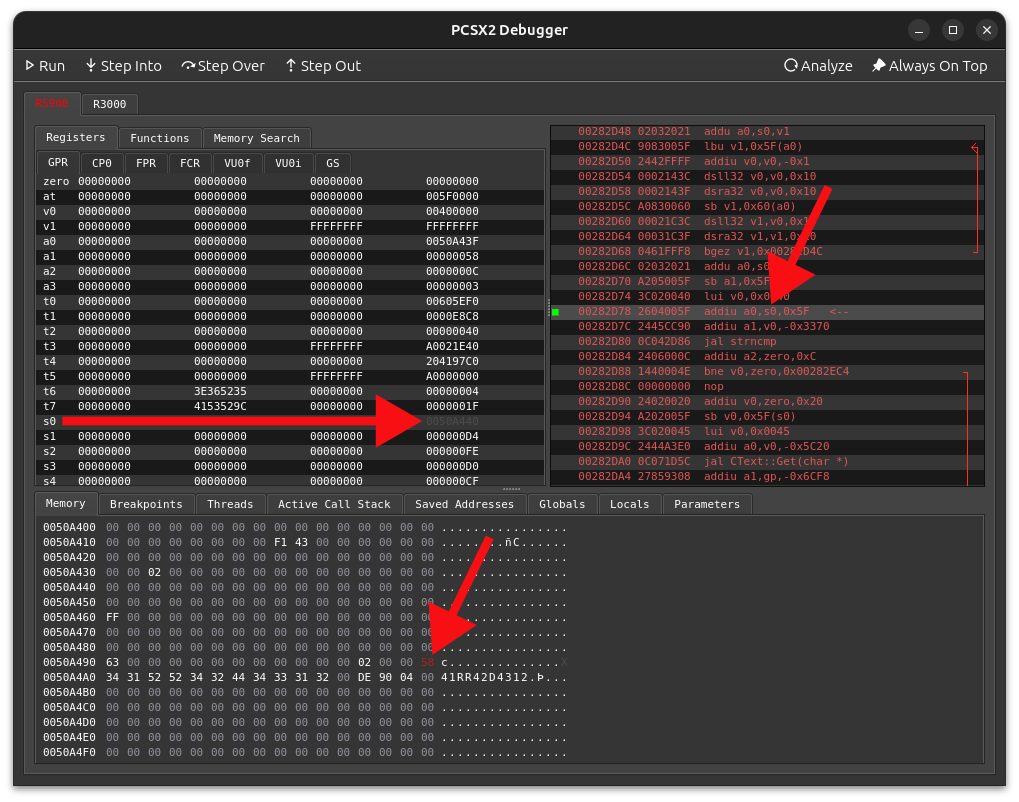
Task: Open the Parameters tab
Action: pos(706,504)
